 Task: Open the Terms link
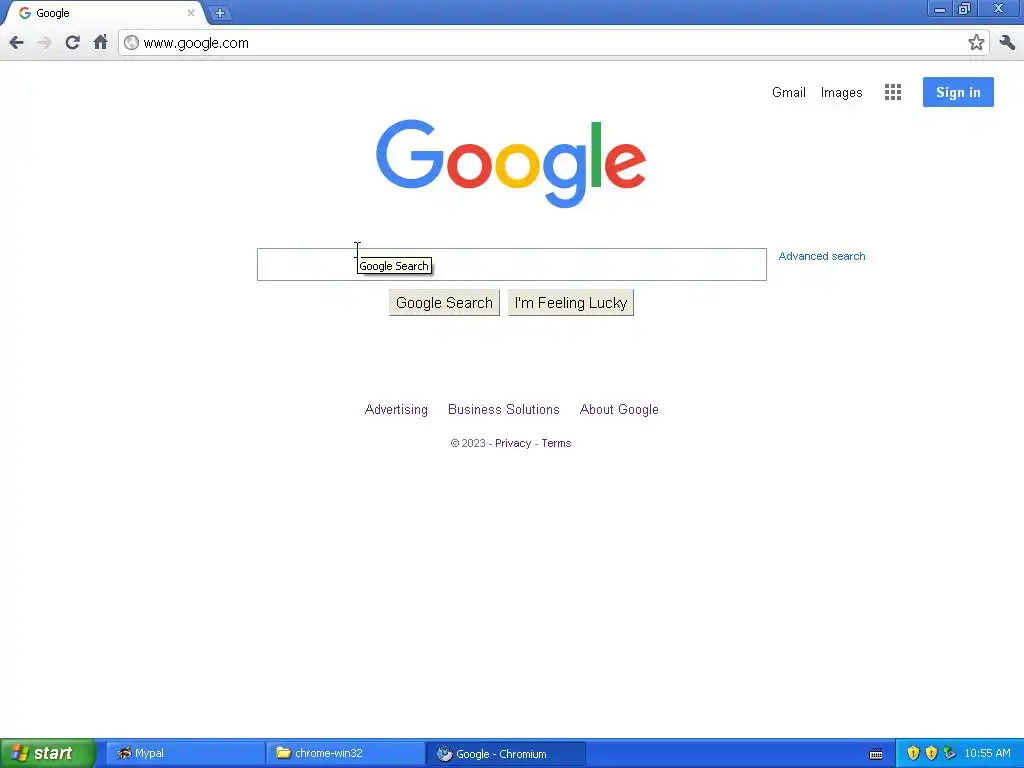coord(556,443)
